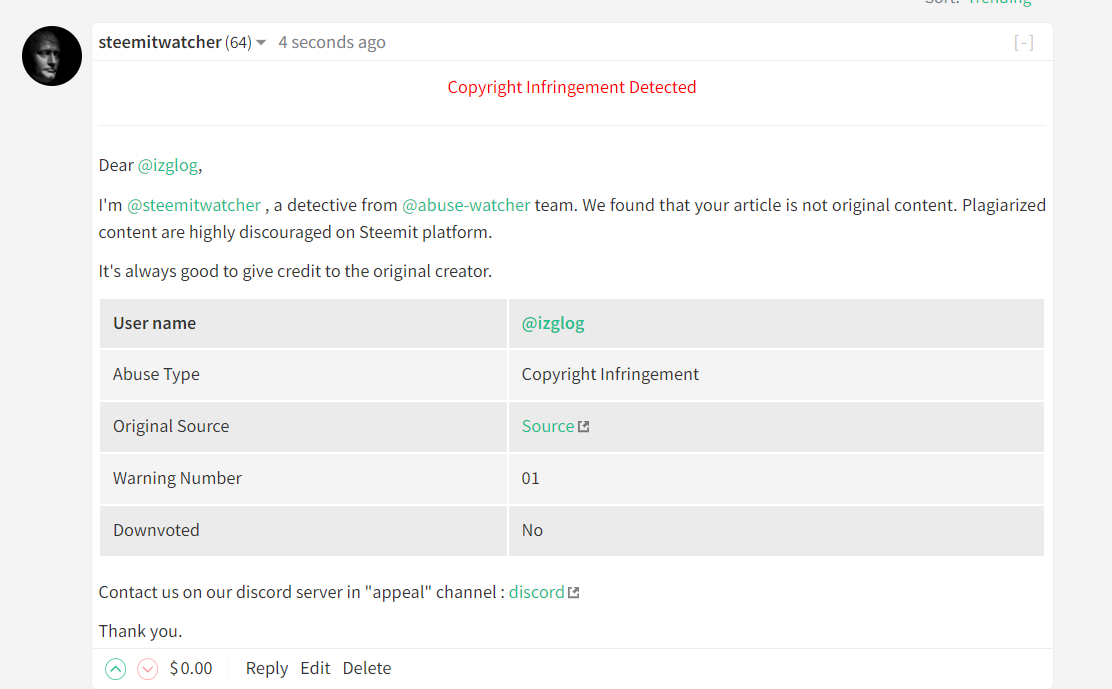The image size is (1112, 689).
Task: Reply to the comment
Action: click(x=267, y=668)
